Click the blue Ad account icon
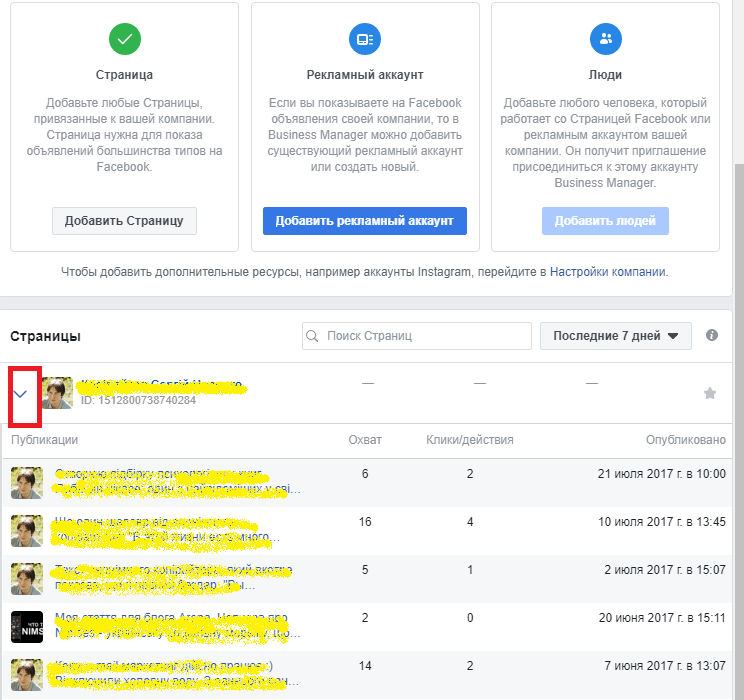 364,39
